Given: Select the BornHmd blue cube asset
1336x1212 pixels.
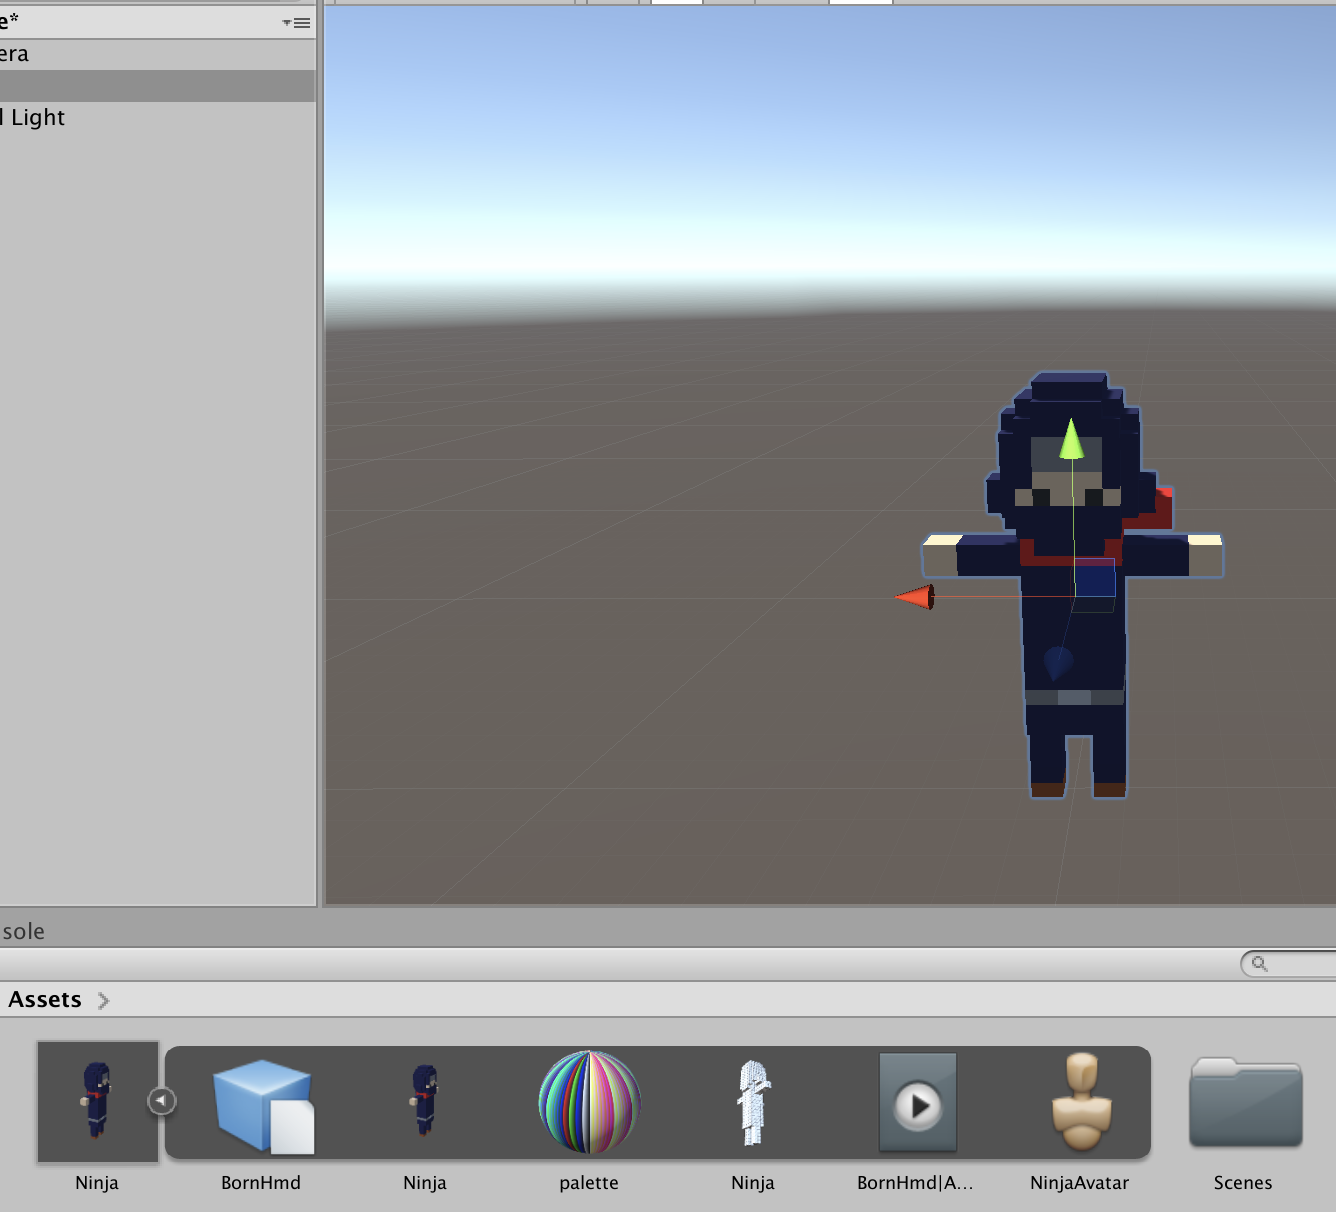Looking at the screenshot, I should 262,1106.
